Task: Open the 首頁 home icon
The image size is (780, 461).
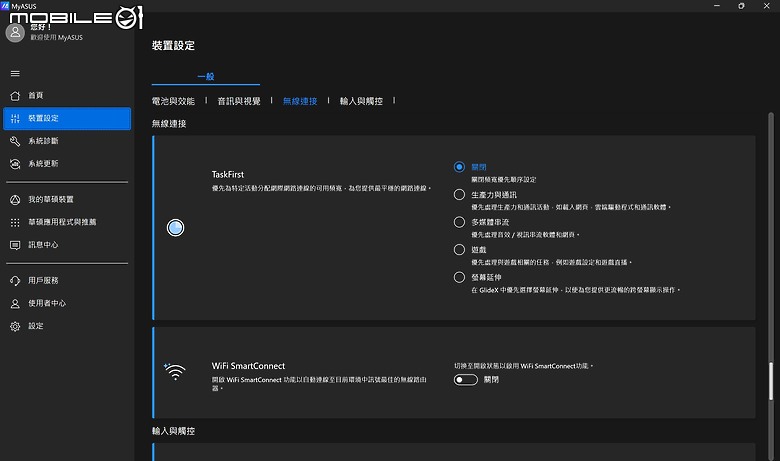Action: (x=15, y=95)
